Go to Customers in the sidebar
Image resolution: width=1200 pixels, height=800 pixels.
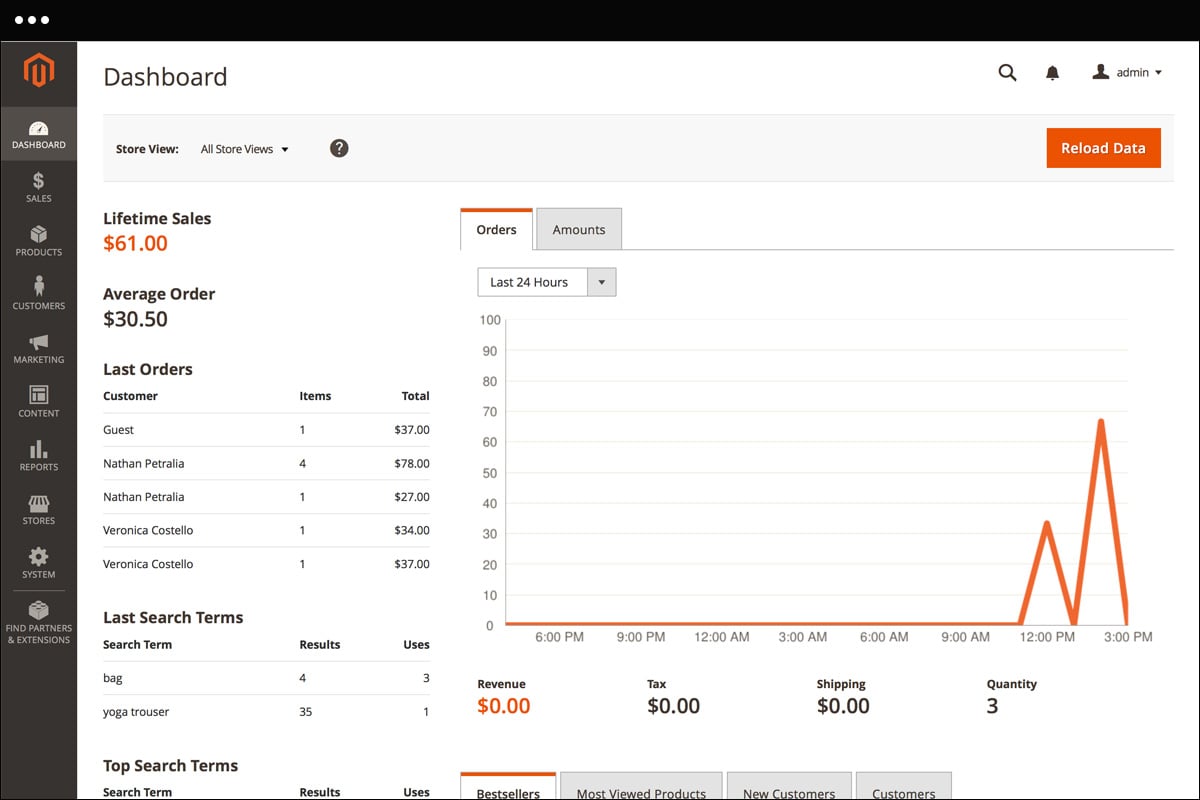tap(38, 294)
